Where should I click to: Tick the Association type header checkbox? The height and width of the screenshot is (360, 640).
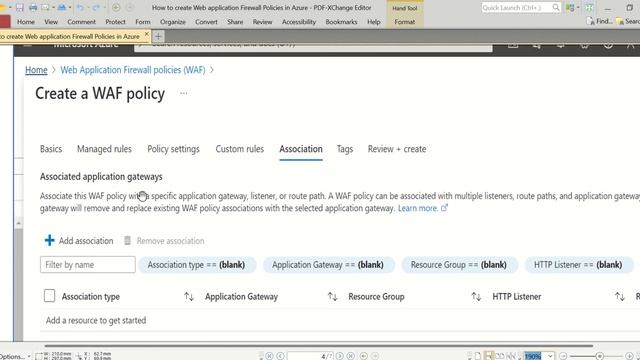click(49, 296)
